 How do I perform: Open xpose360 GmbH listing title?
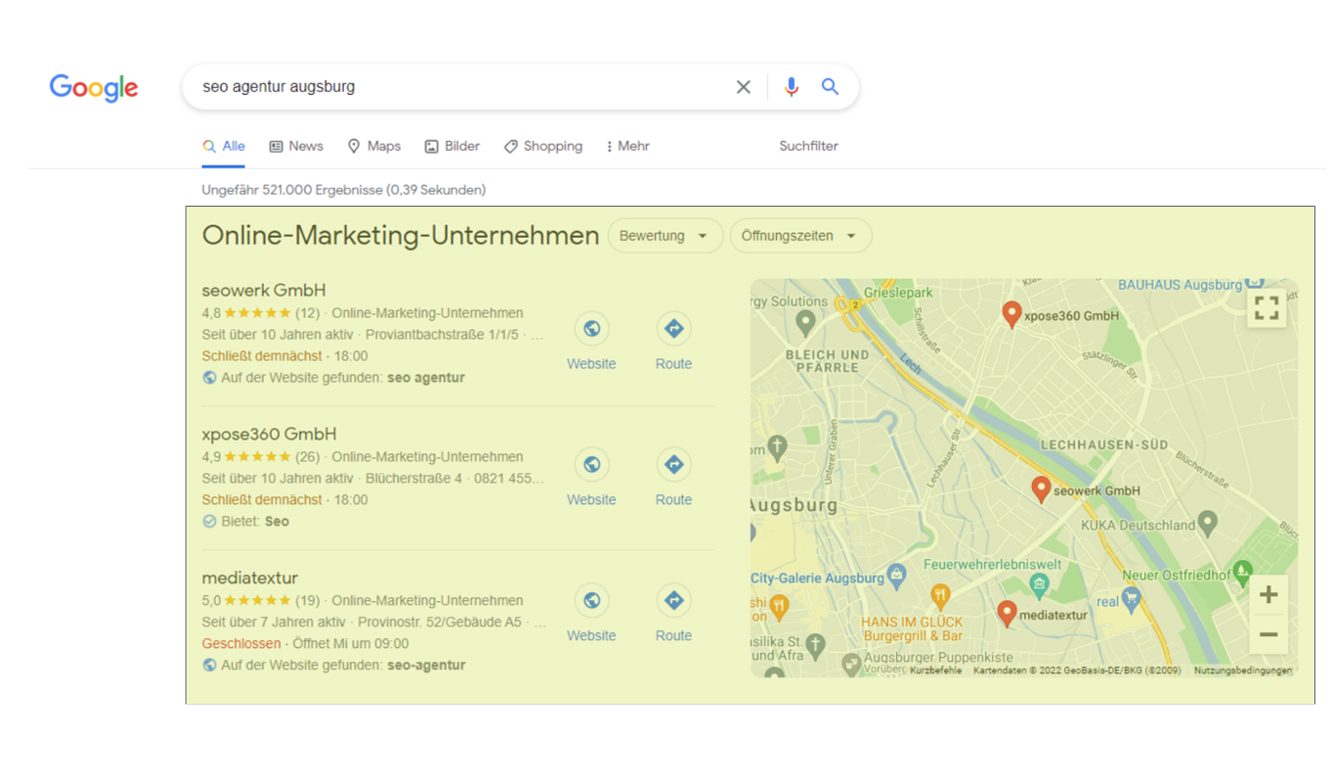[269, 434]
